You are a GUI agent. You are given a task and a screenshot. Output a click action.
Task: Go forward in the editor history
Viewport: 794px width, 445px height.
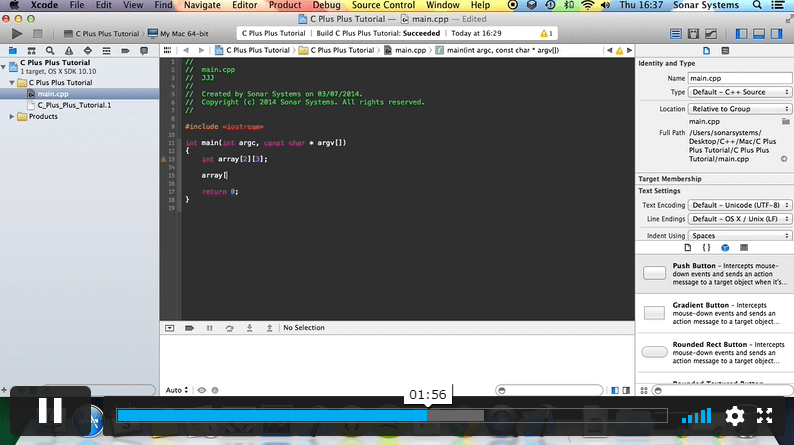201,50
